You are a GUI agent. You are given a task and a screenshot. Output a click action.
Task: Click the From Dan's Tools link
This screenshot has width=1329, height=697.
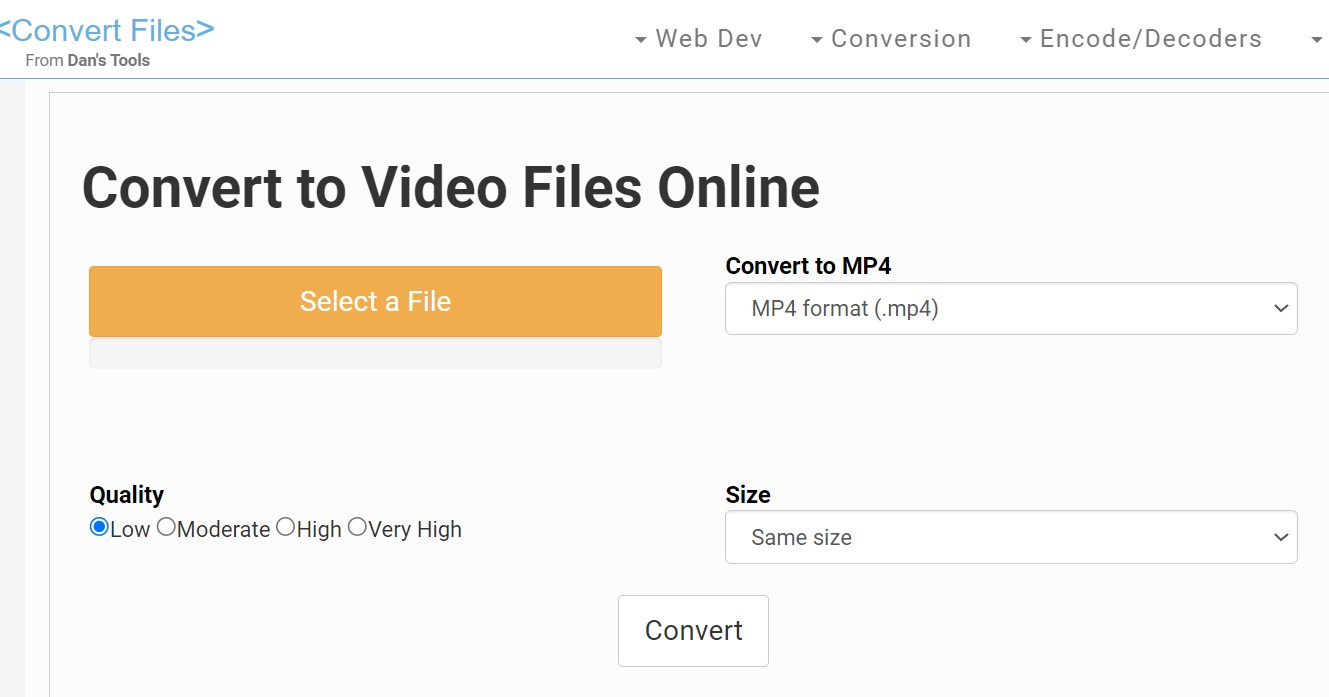pyautogui.click(x=88, y=60)
